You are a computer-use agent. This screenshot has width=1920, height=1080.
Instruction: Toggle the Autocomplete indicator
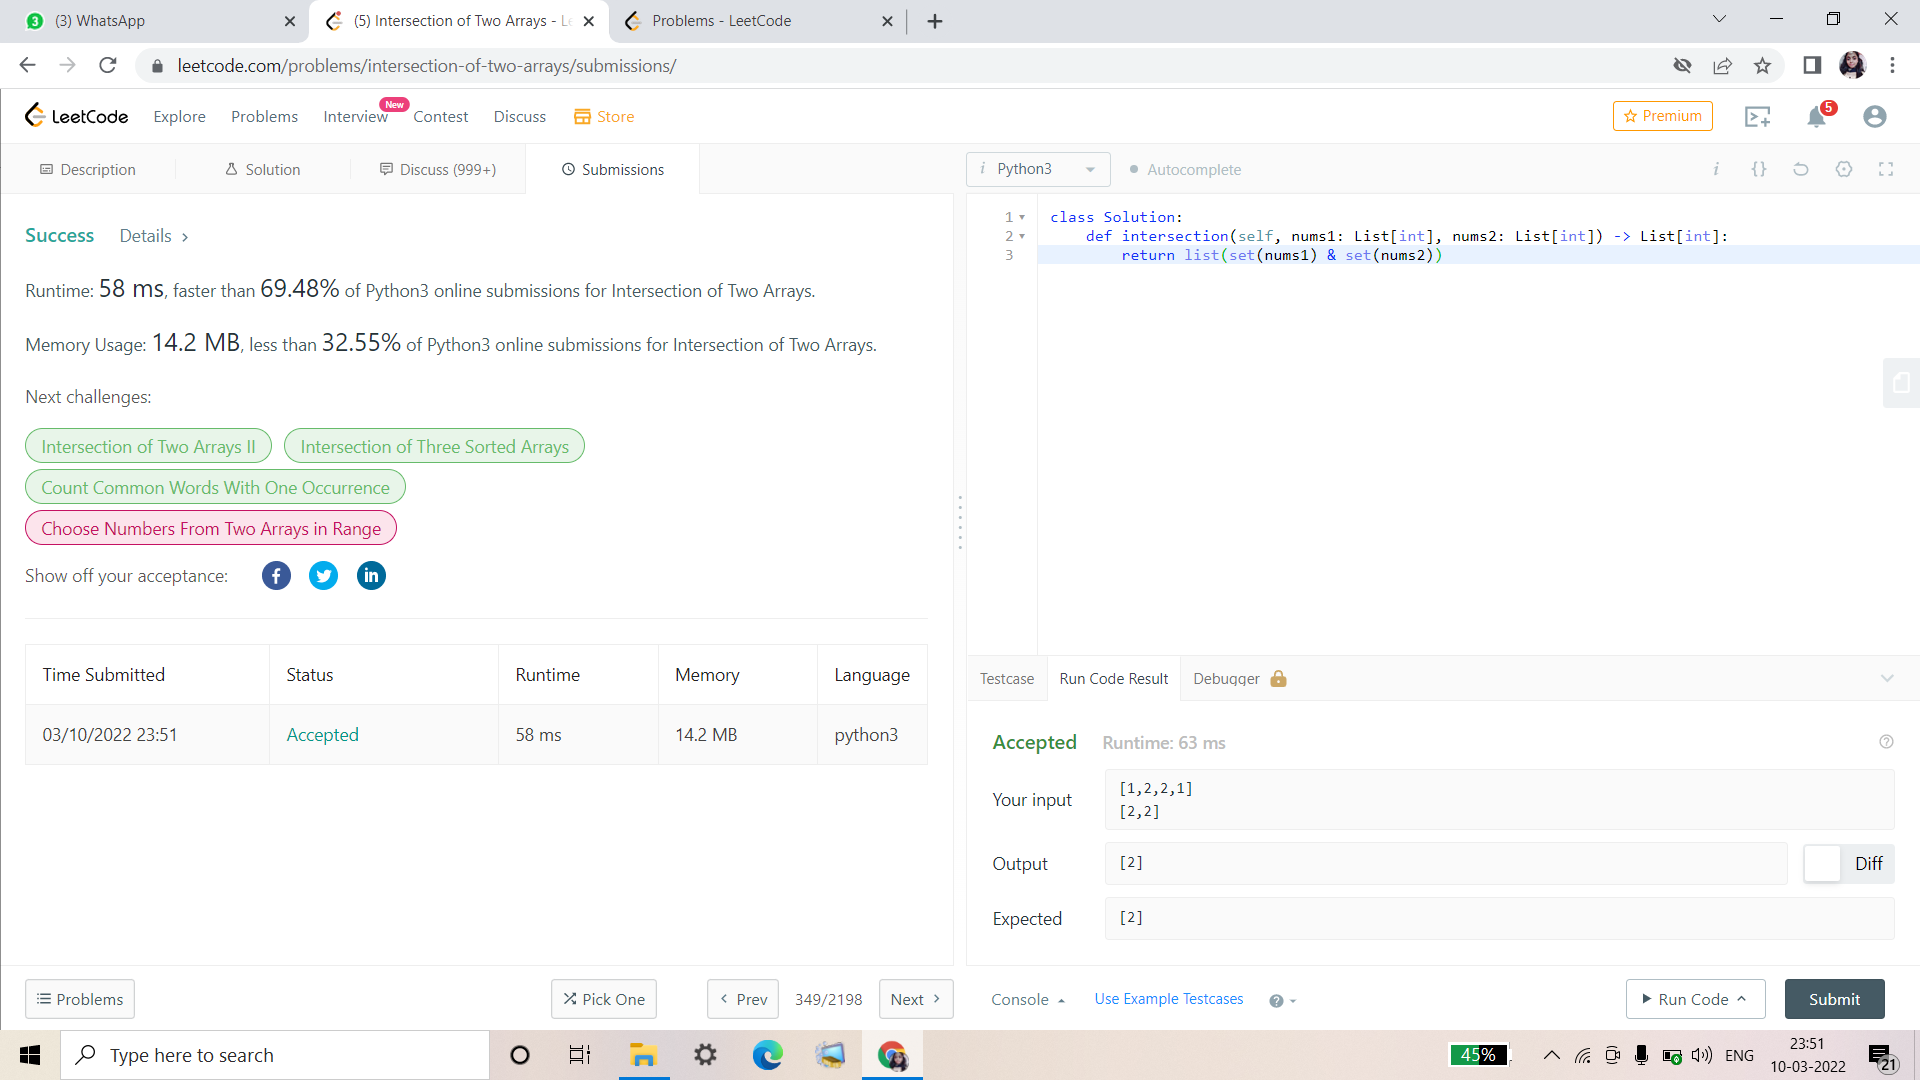coord(1185,170)
